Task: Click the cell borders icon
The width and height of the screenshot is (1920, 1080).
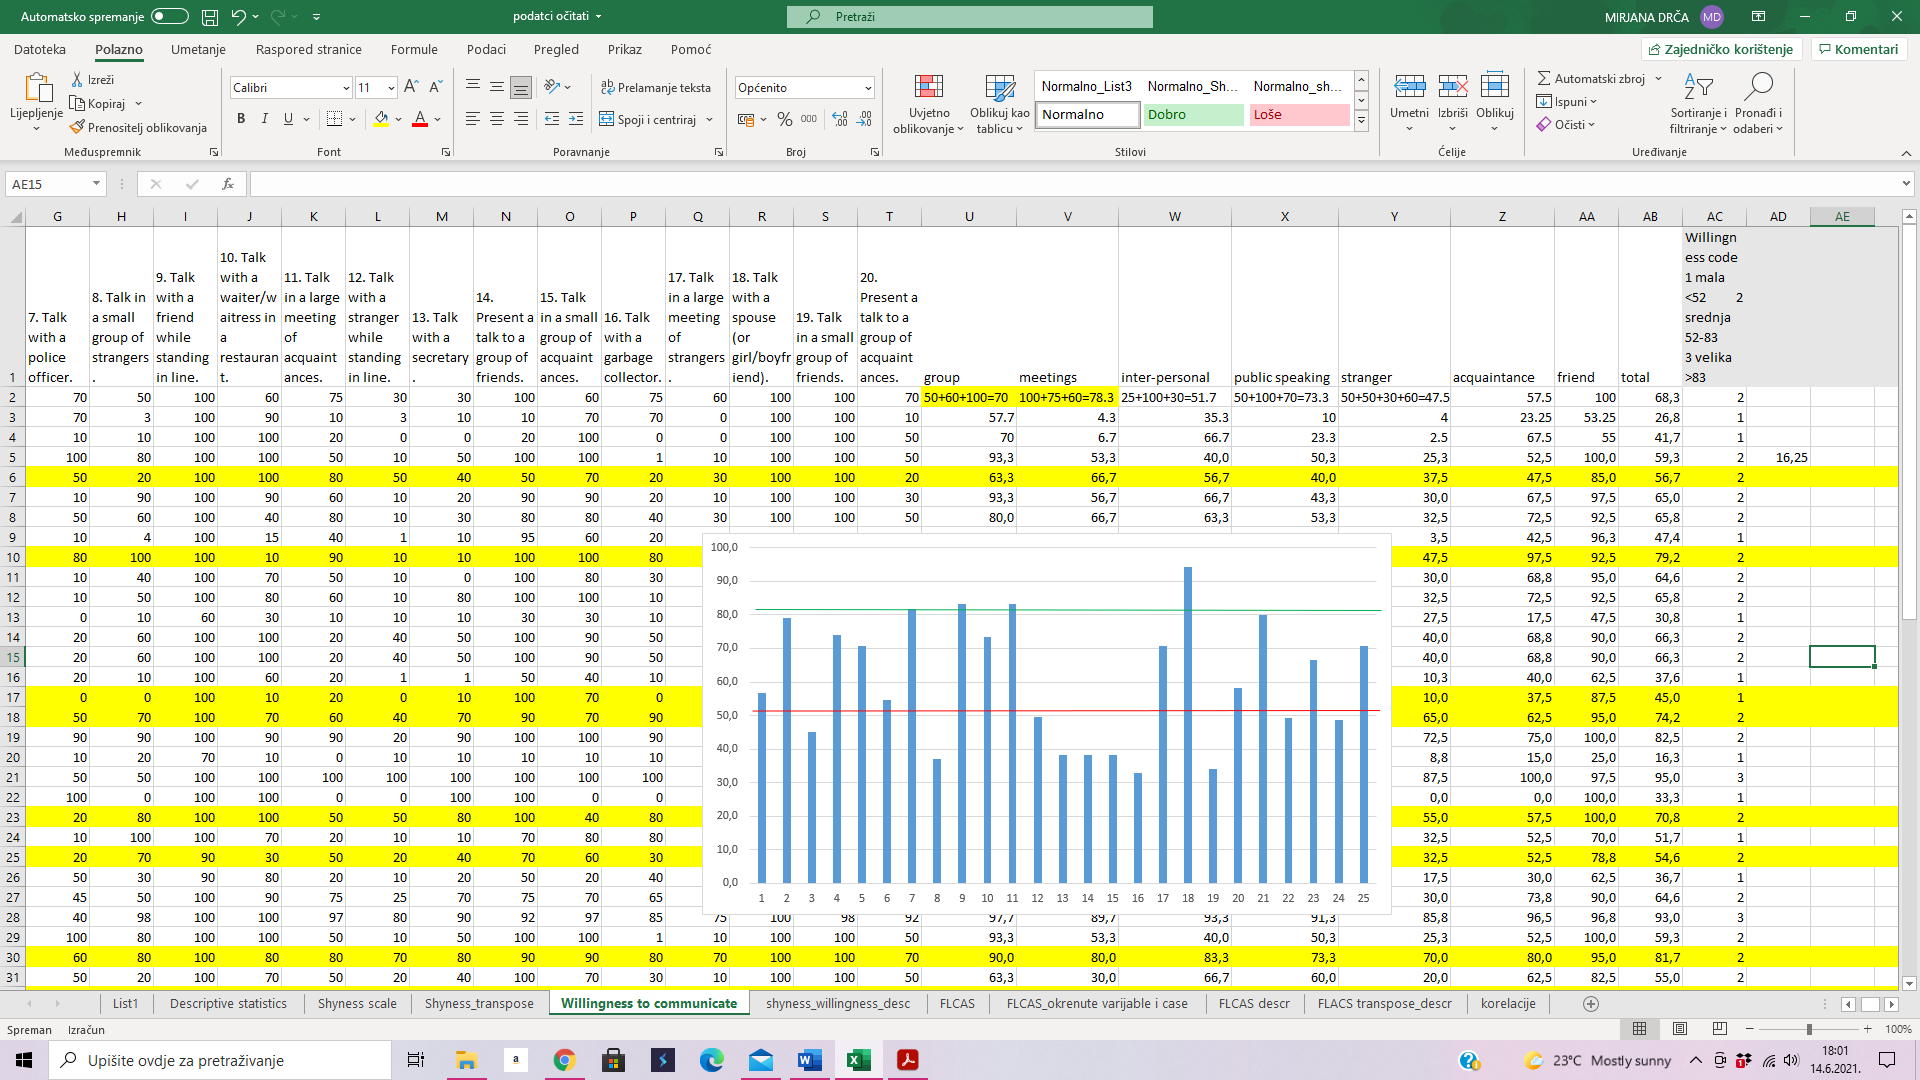Action: click(335, 119)
